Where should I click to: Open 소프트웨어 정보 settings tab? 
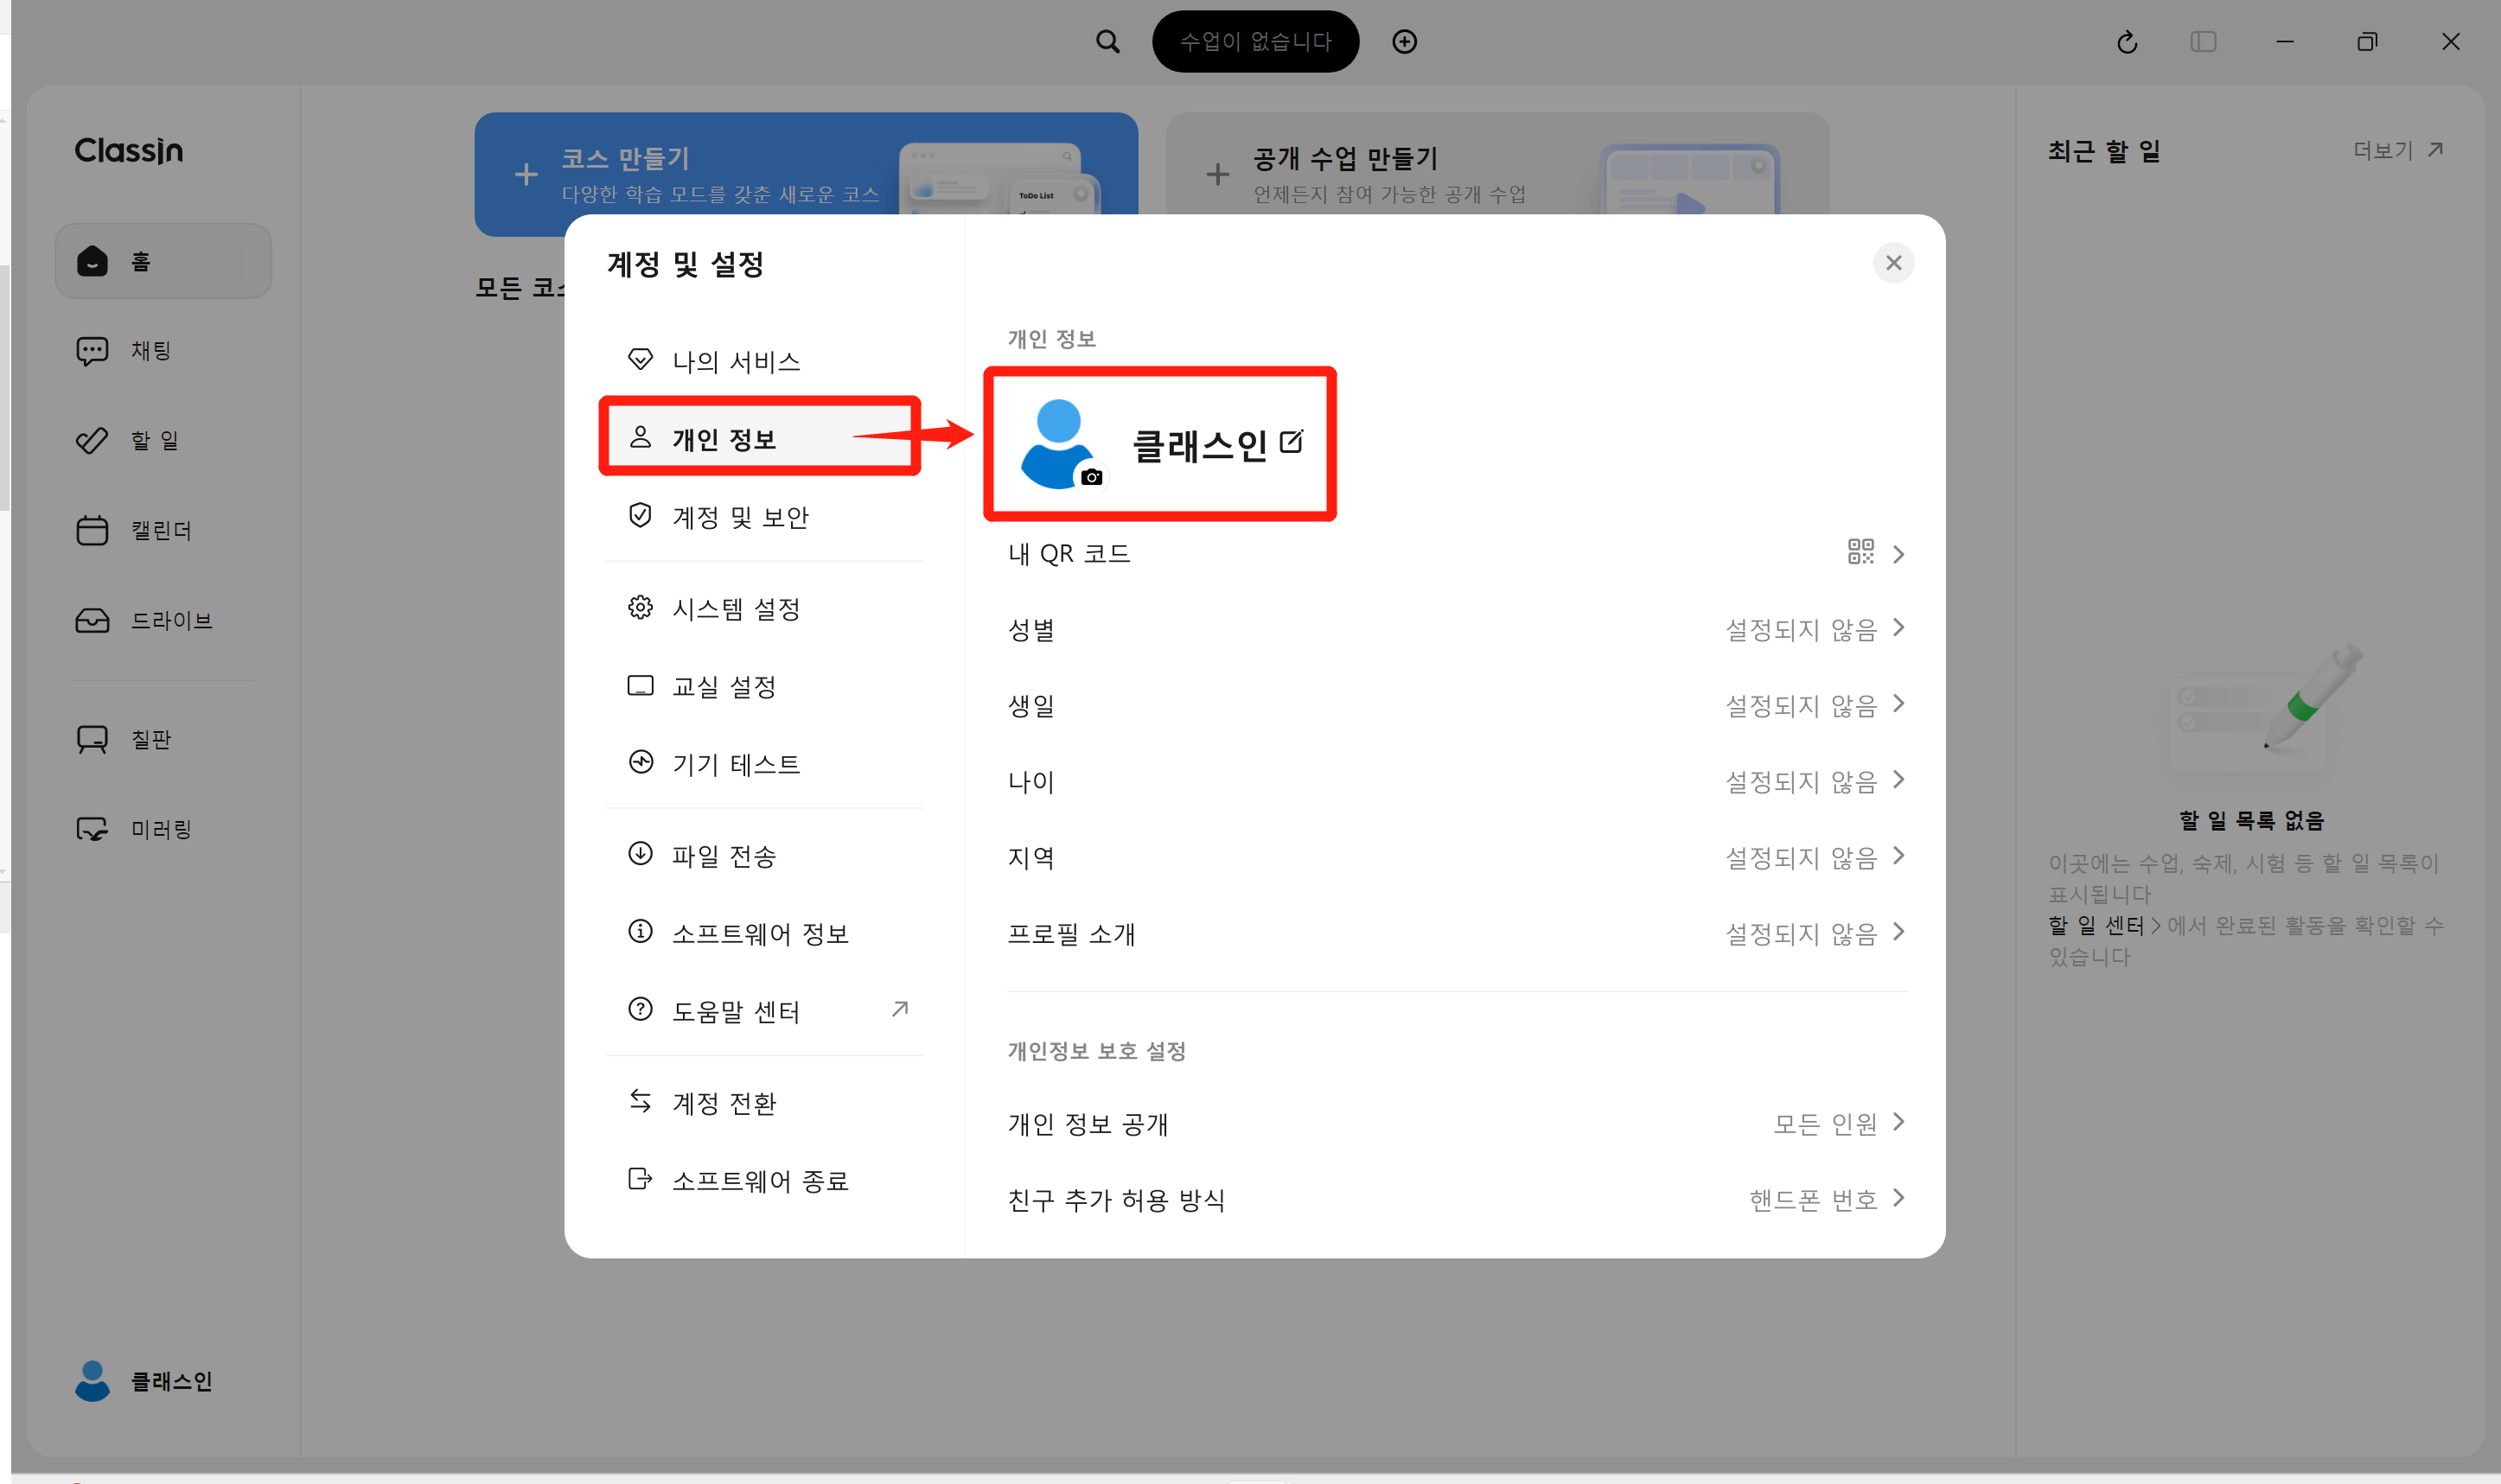tap(764, 933)
